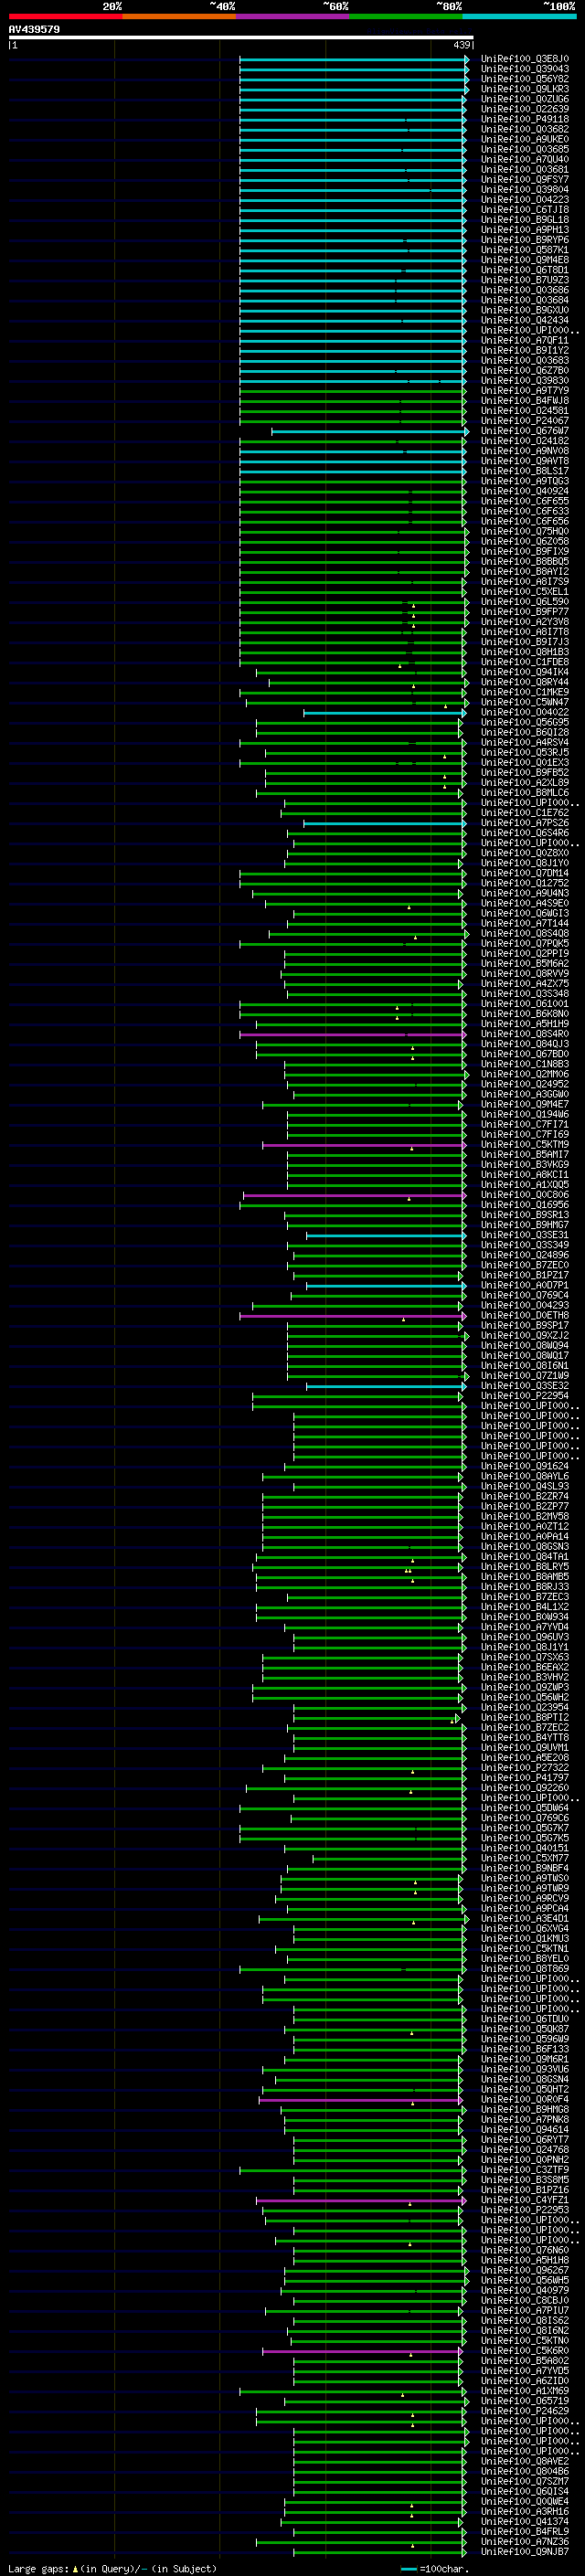Select hit label UniRef100_Q6Z7B0
The image size is (585, 2576).
(x=524, y=371)
